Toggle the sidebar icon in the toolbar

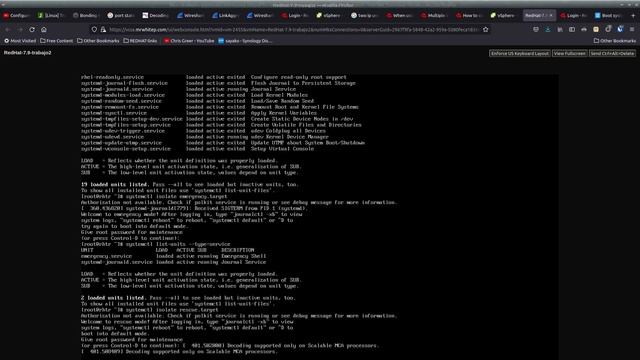(x=572, y=29)
